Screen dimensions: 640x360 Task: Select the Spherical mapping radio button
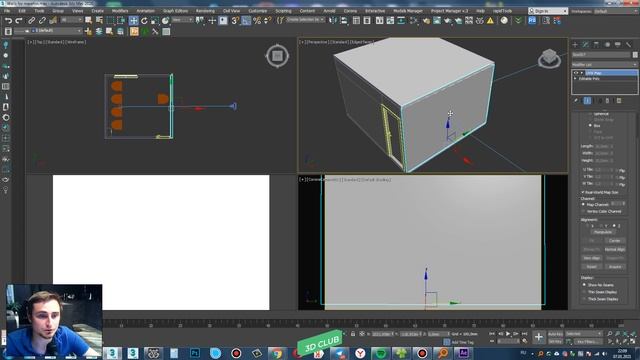pos(590,114)
